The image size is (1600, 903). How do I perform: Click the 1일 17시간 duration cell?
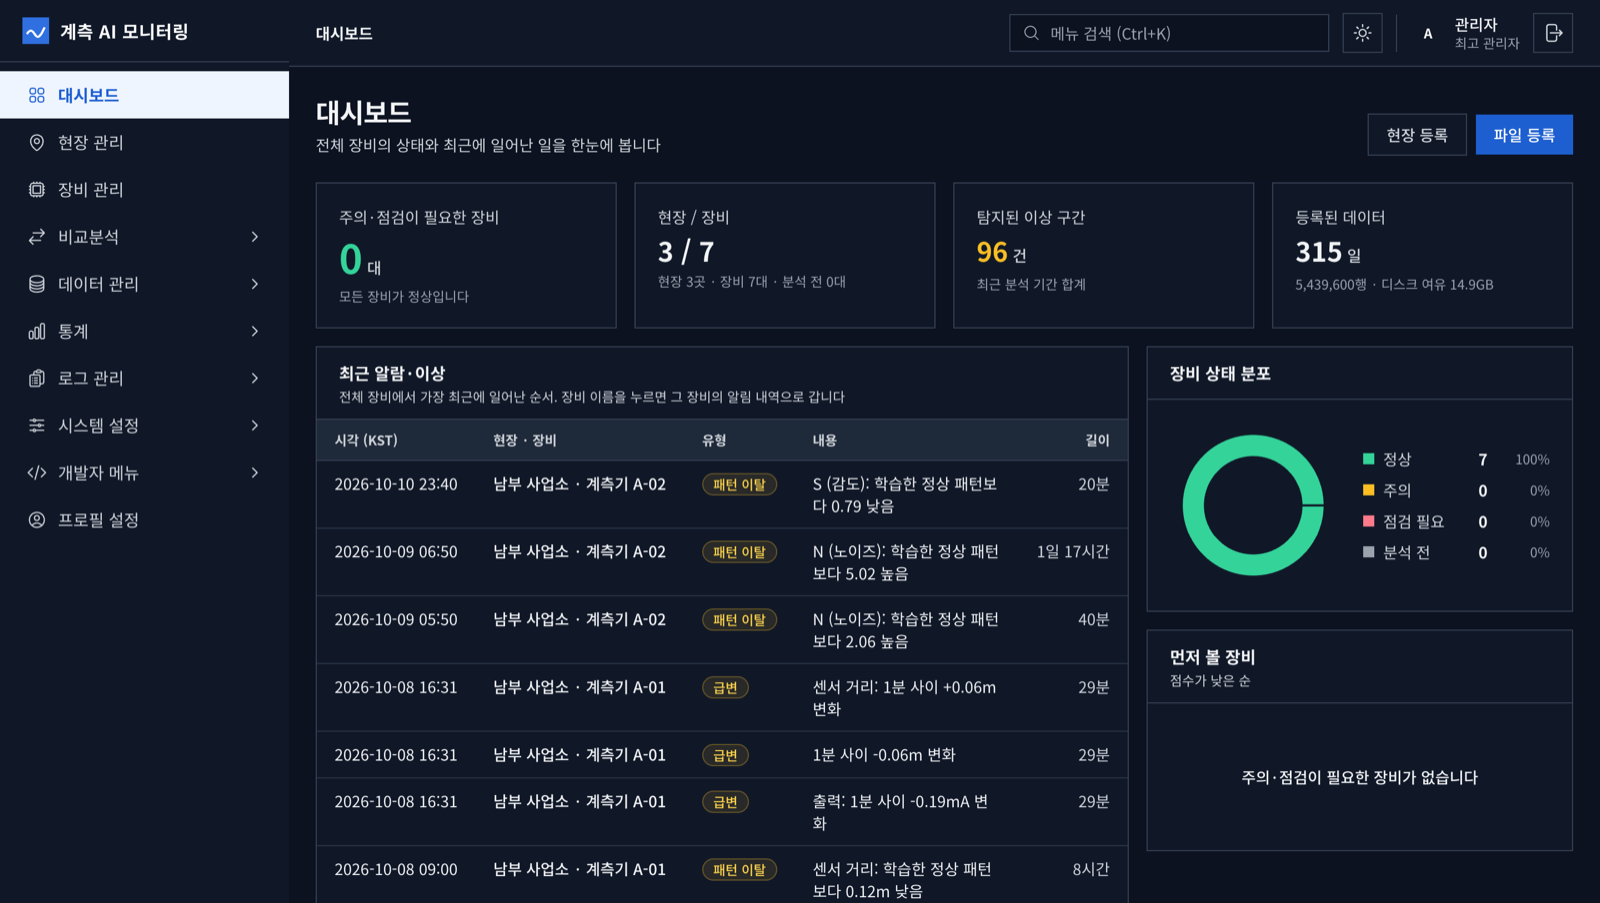tap(1073, 552)
